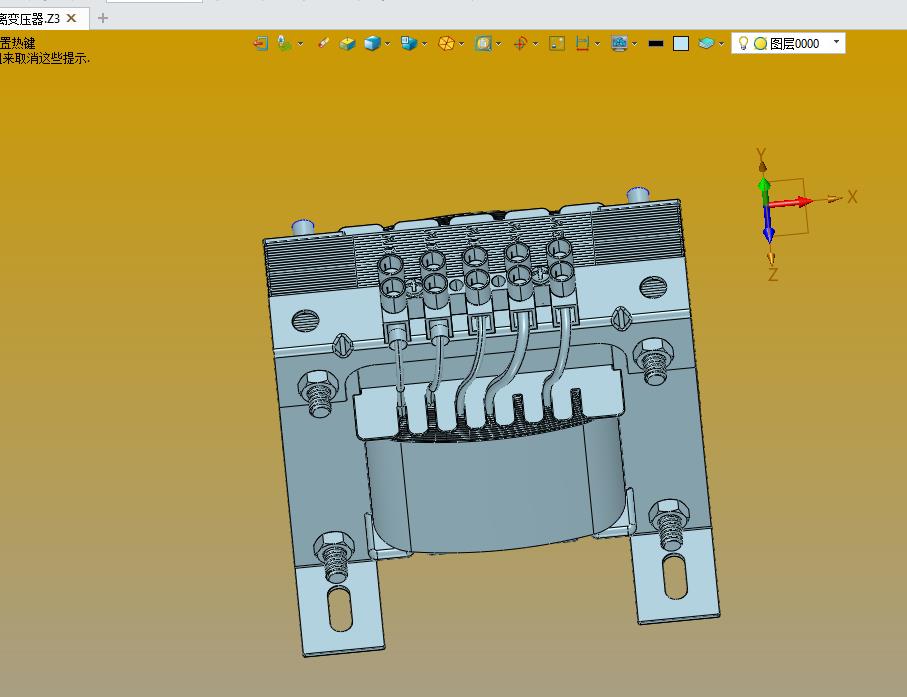Click the square framed picture view icon
This screenshot has height=697, width=907.
click(557, 43)
